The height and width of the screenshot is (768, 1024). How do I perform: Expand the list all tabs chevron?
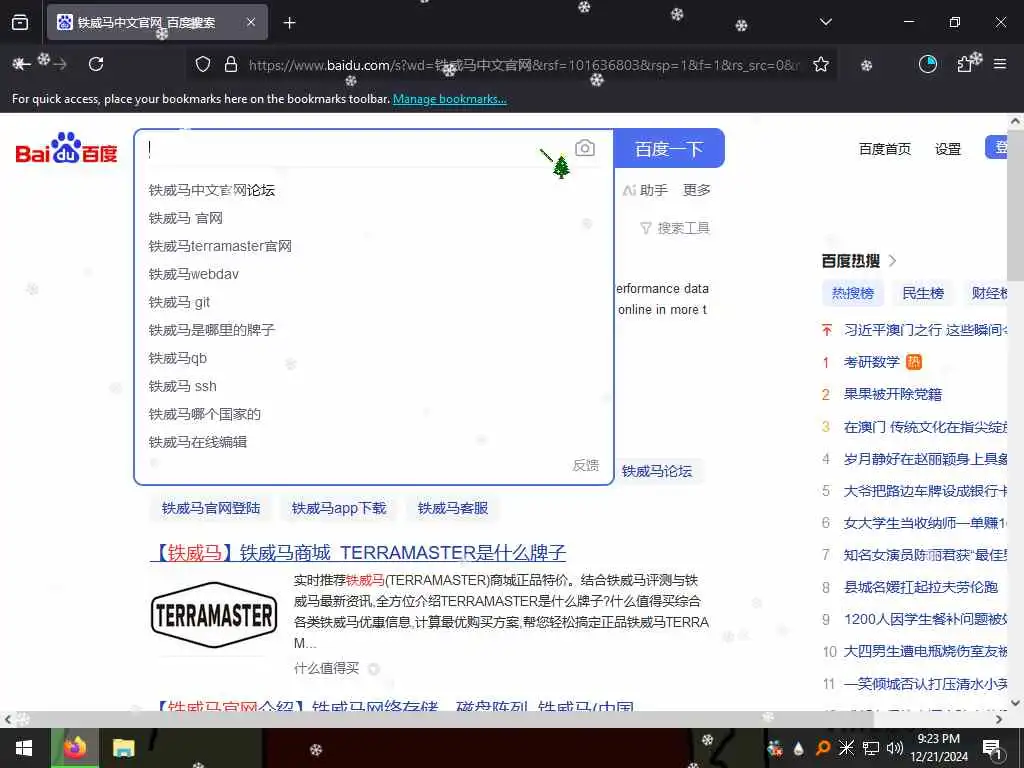pyautogui.click(x=826, y=22)
